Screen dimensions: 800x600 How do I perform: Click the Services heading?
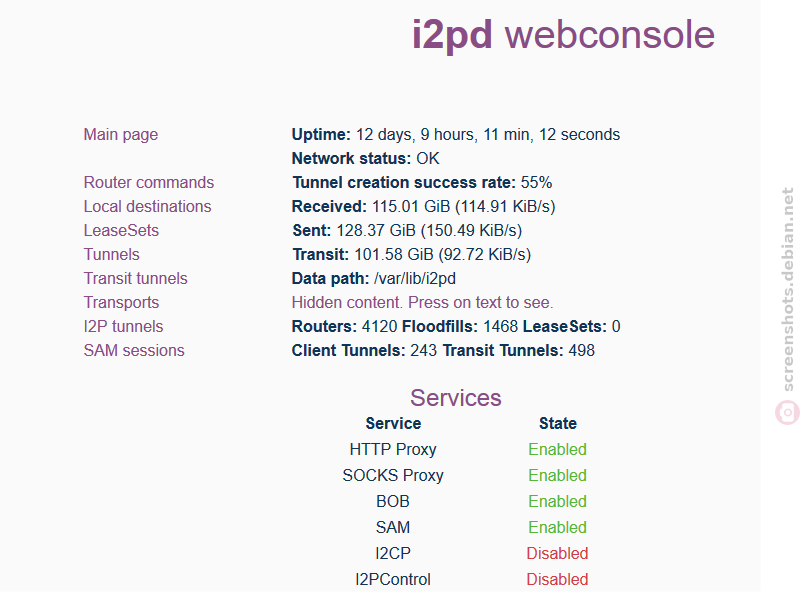[x=456, y=398]
